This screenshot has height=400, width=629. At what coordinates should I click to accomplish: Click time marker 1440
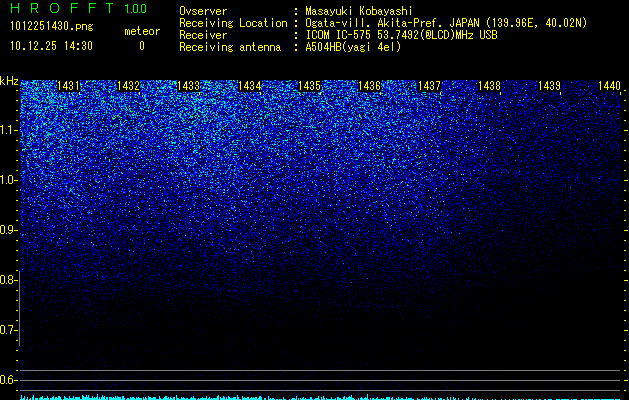click(609, 86)
